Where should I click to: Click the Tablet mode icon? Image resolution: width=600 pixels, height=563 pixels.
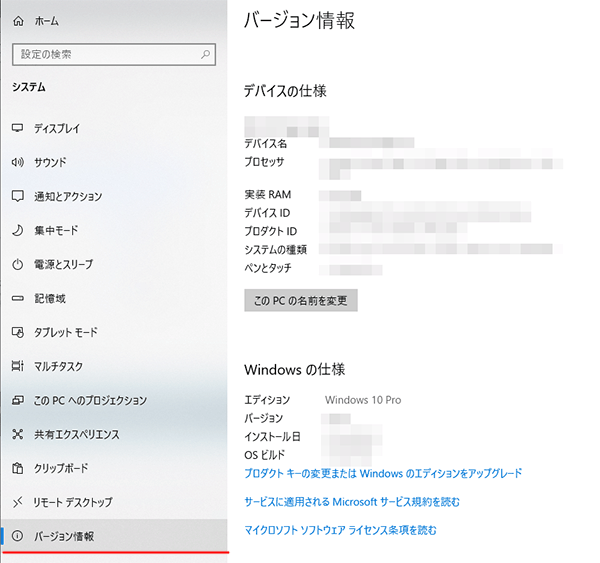[x=17, y=332]
